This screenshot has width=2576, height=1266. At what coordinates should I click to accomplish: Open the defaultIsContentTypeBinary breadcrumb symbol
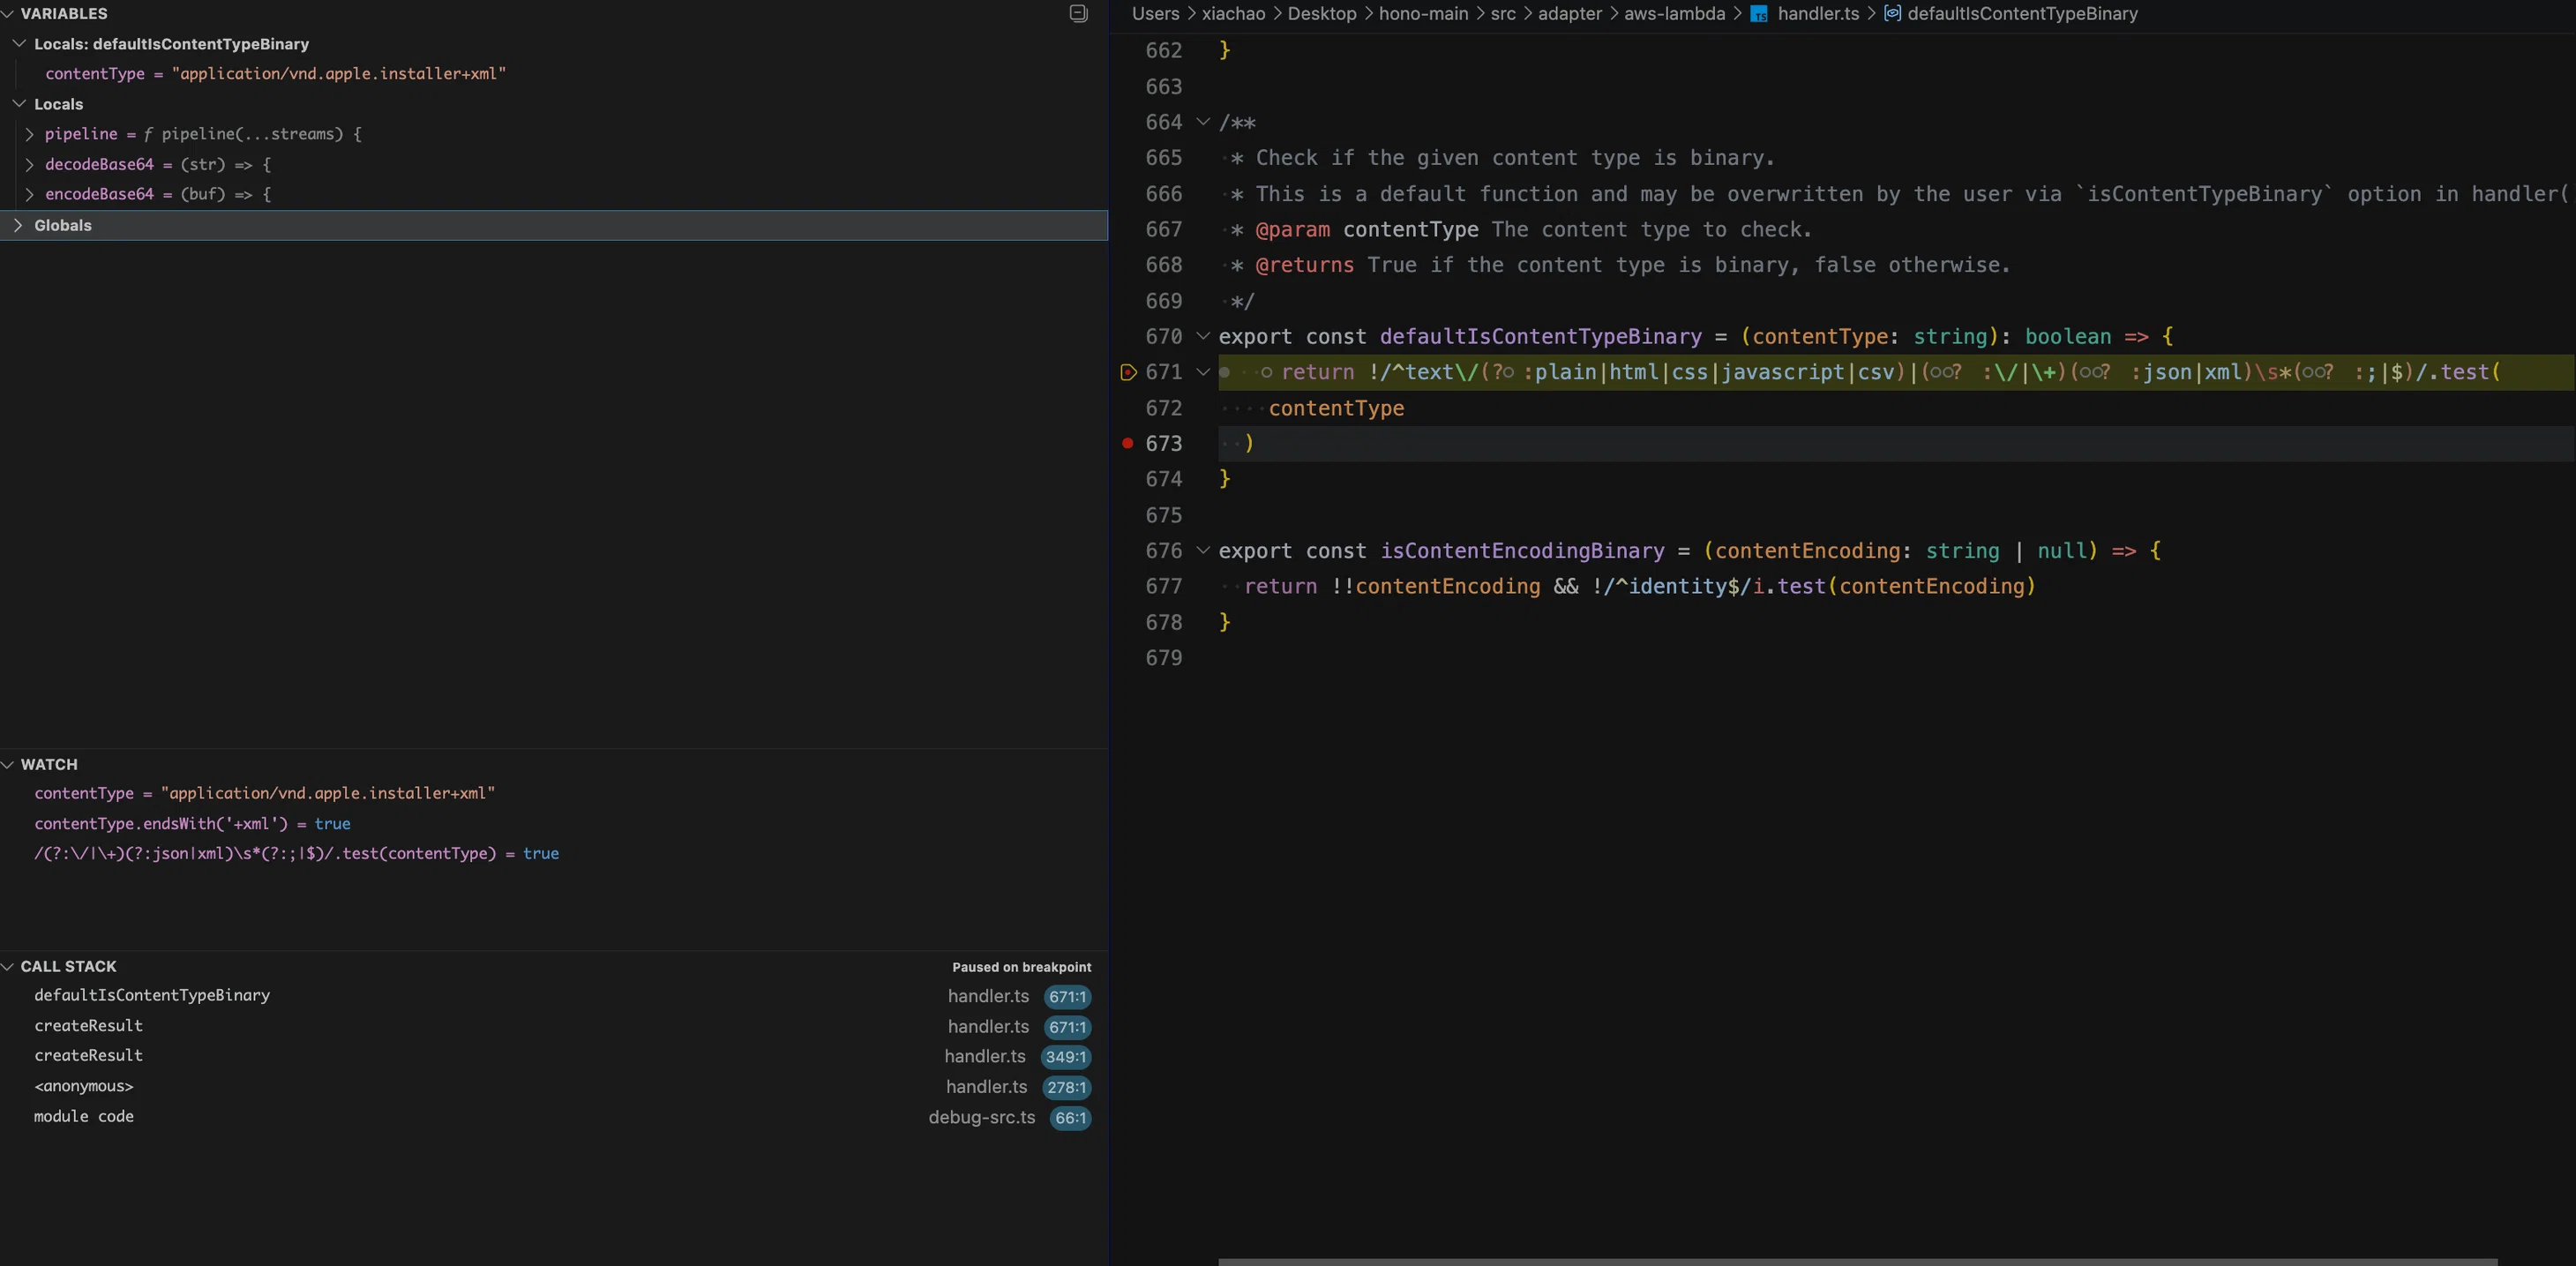click(x=2022, y=14)
